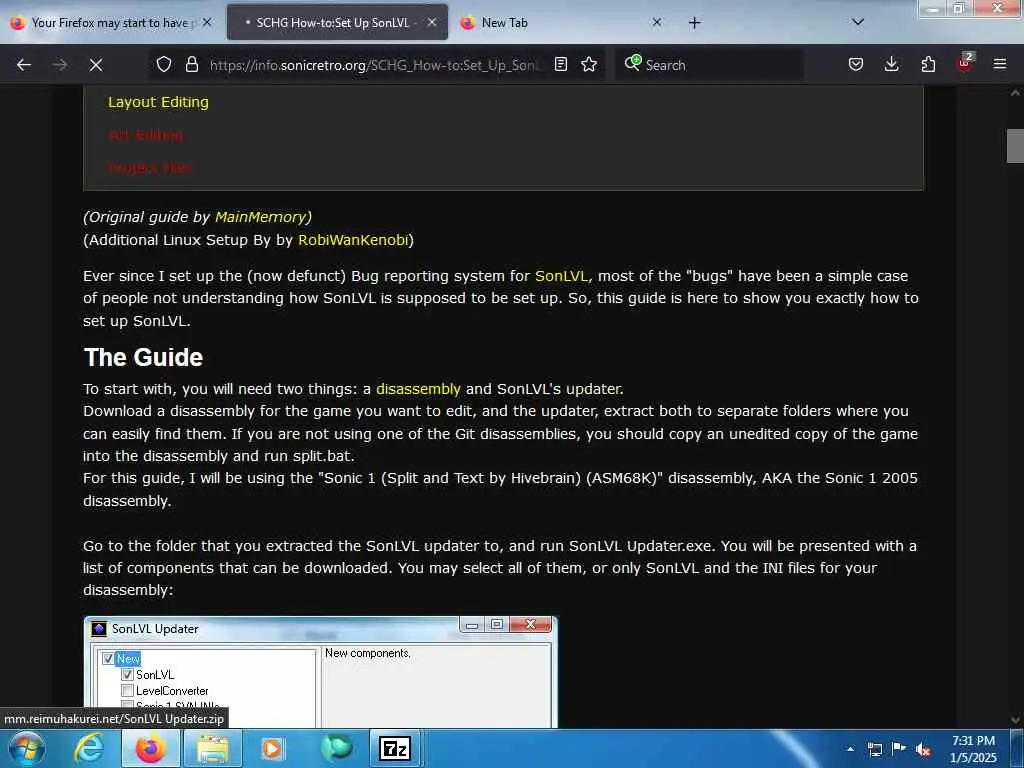
Task: Open a new tab with plus
Action: tap(694, 23)
